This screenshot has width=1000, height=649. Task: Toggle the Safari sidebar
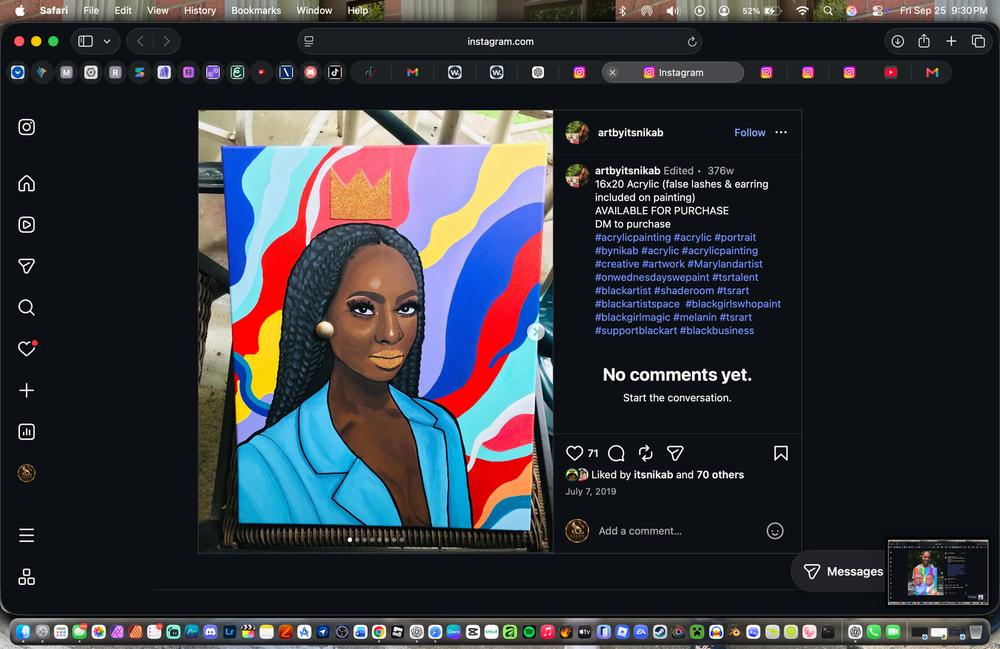(85, 41)
